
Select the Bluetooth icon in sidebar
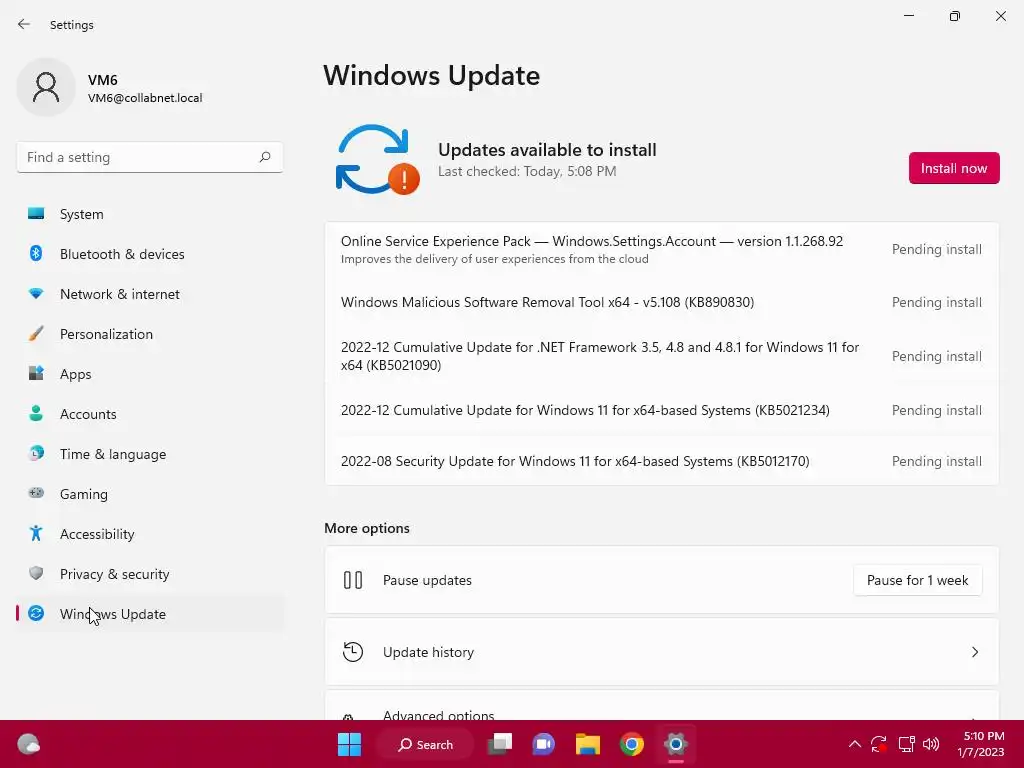click(36, 253)
